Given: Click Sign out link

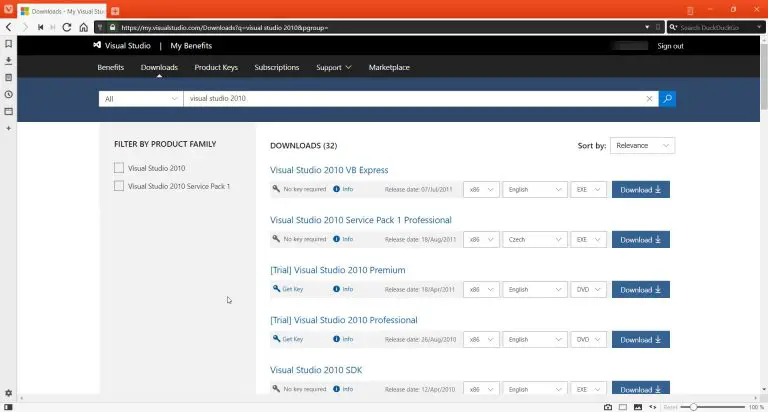Looking at the screenshot, I should [x=670, y=46].
